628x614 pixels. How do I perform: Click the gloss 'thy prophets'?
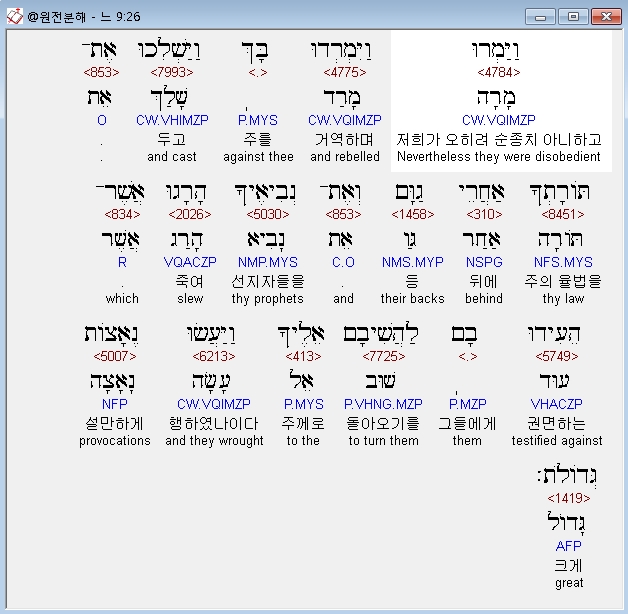[x=268, y=299]
